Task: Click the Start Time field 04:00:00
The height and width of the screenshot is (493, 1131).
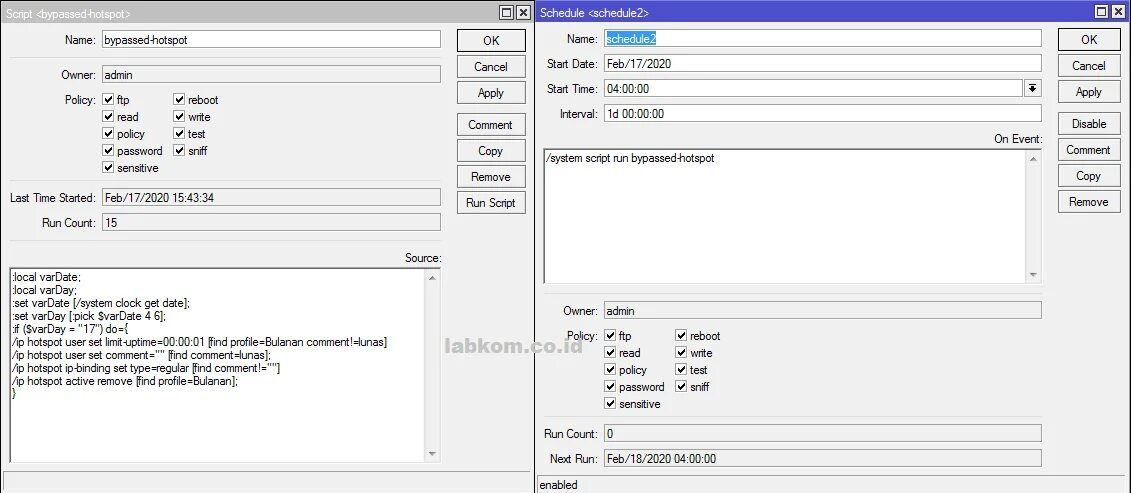Action: (813, 88)
